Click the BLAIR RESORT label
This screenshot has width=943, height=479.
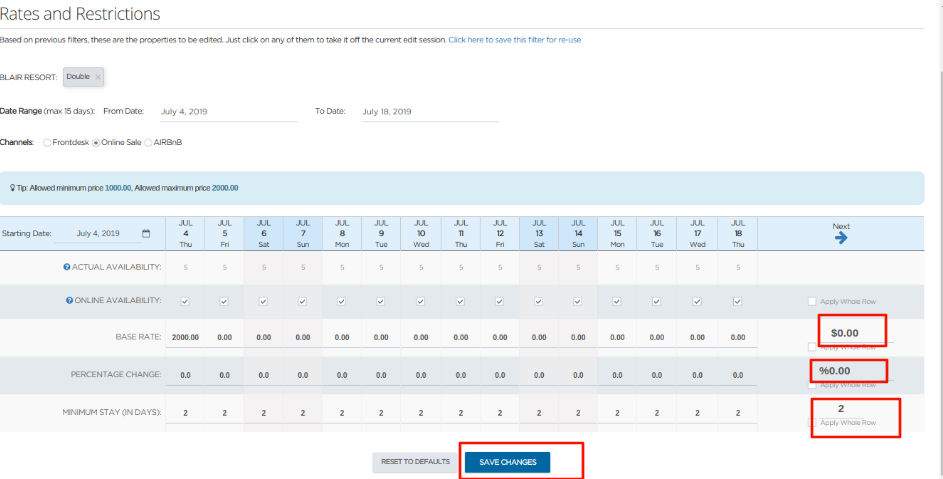(28, 78)
